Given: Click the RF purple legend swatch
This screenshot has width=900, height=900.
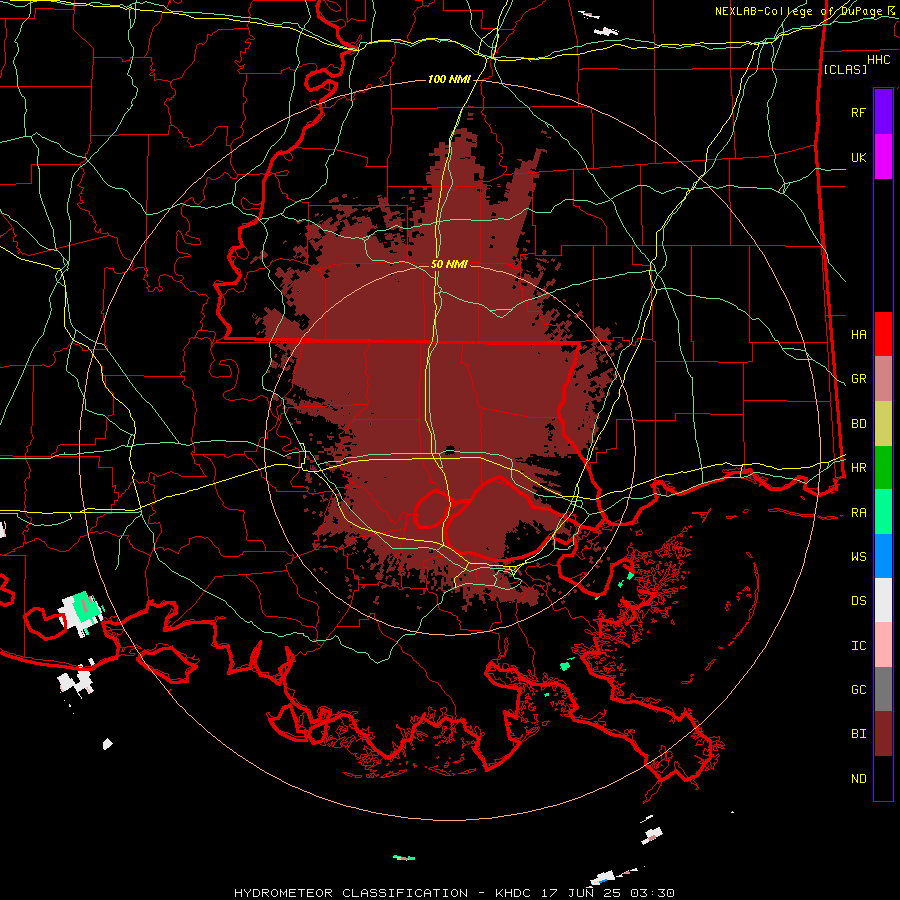Looking at the screenshot, I should point(883,112).
